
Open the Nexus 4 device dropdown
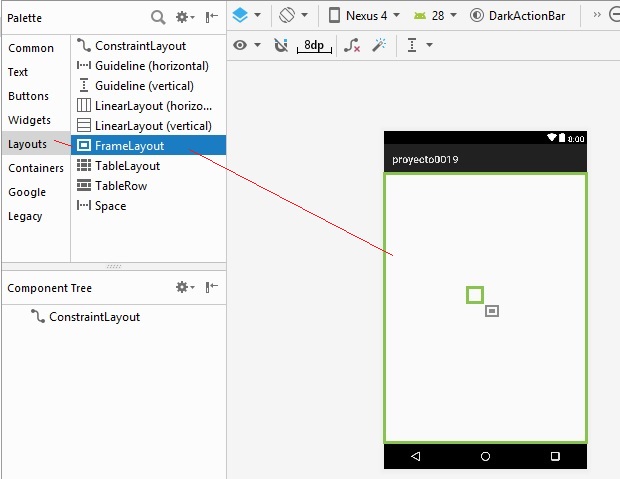pos(364,16)
